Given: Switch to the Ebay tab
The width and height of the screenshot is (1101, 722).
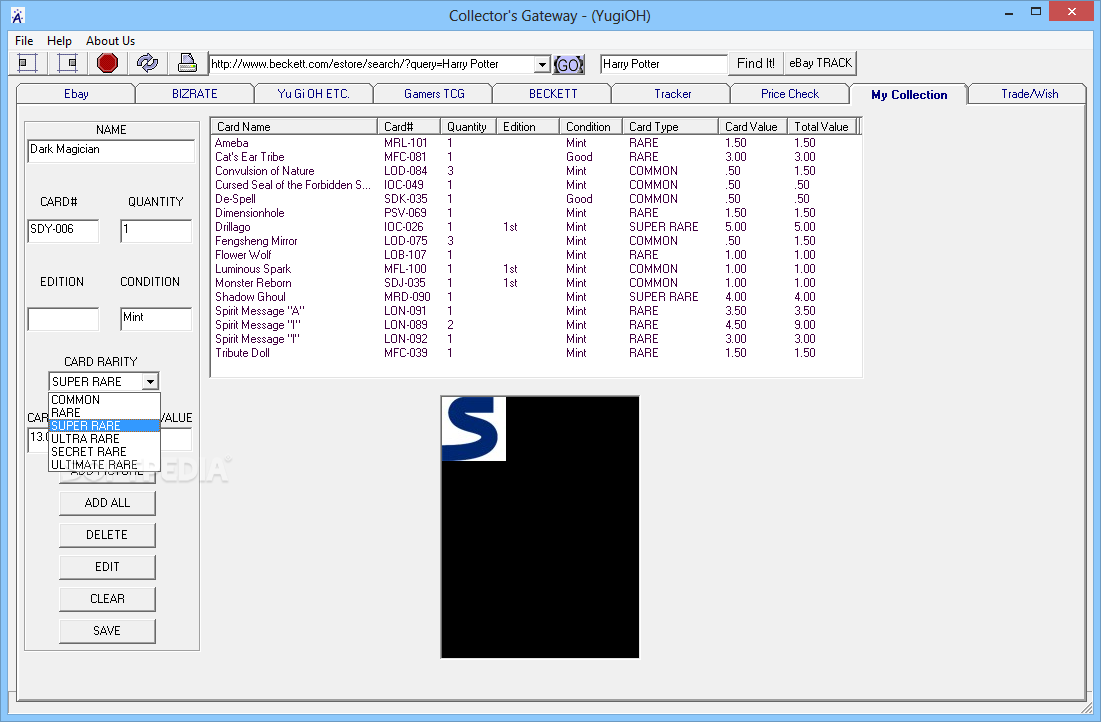Looking at the screenshot, I should click(x=76, y=93).
